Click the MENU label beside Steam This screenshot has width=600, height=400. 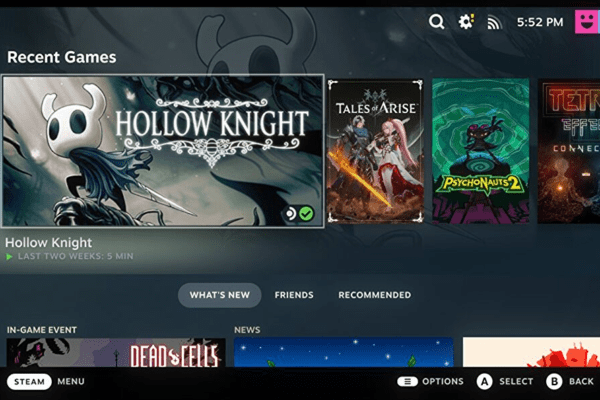pos(71,382)
